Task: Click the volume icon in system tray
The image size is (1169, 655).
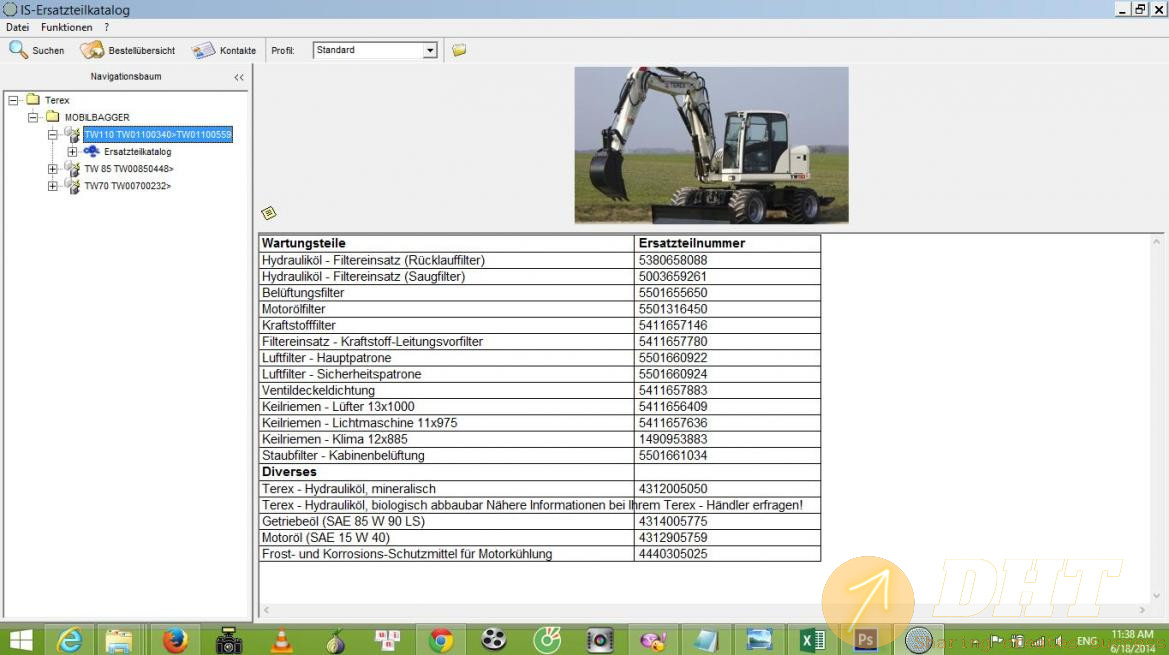Action: point(1059,642)
